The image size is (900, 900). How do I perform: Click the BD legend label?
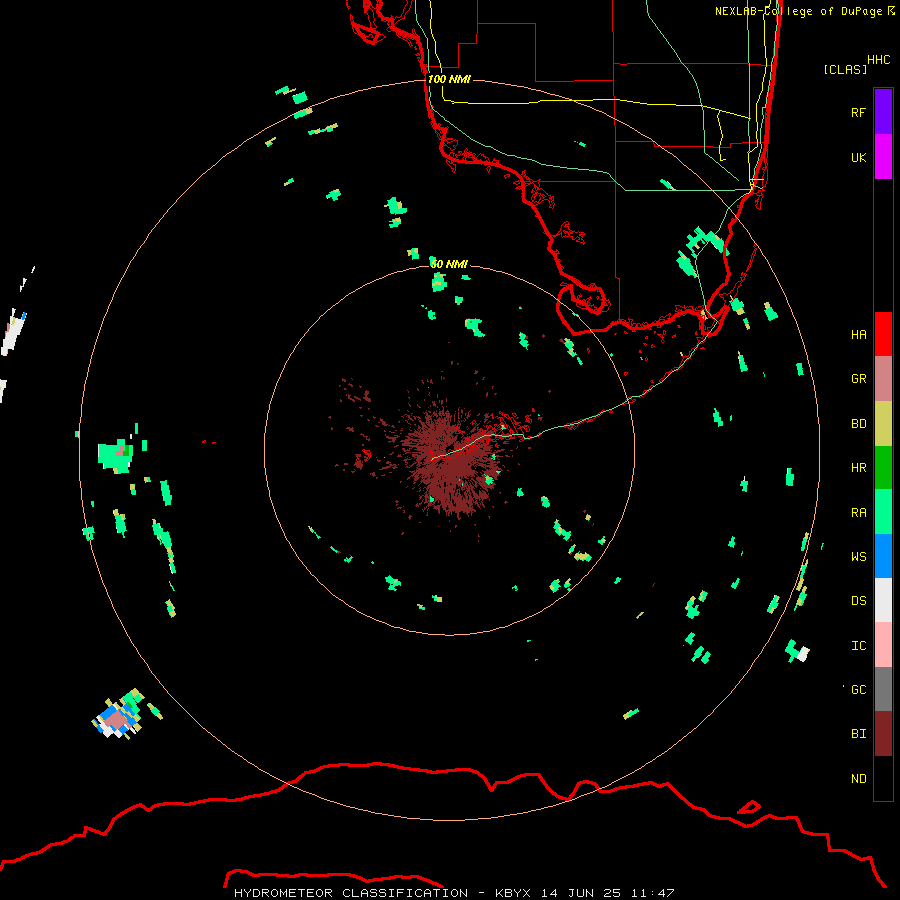point(858,424)
